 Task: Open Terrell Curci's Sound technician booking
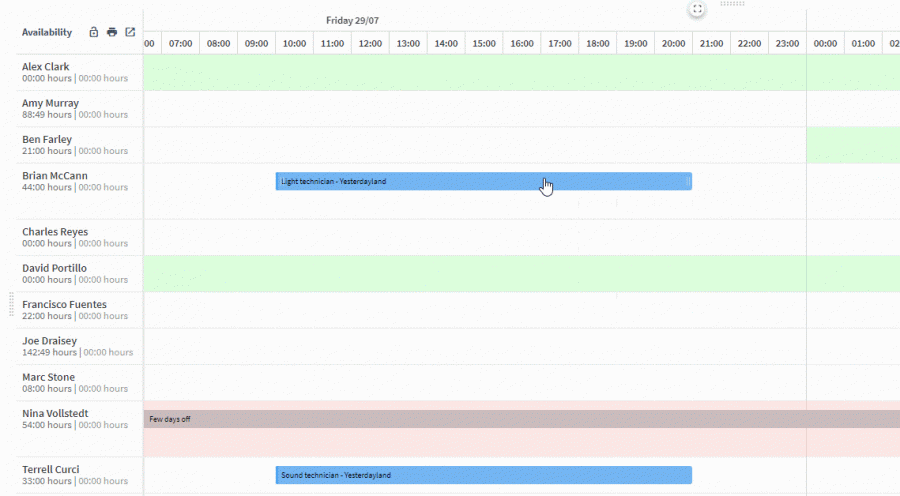point(483,475)
